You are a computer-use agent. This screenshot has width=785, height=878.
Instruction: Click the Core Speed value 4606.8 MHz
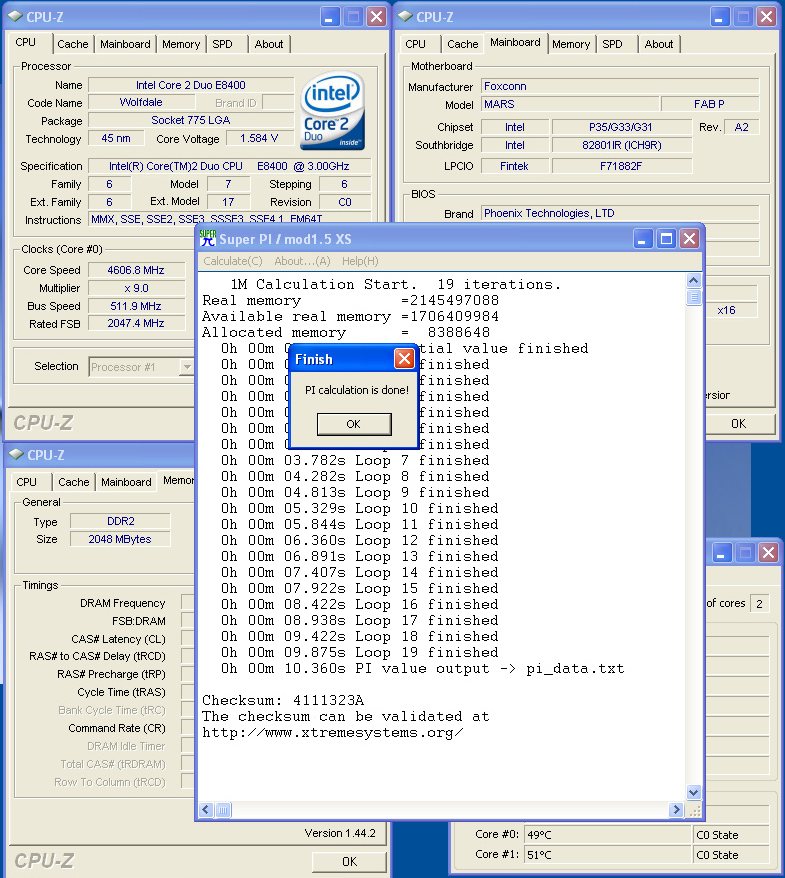[136, 270]
